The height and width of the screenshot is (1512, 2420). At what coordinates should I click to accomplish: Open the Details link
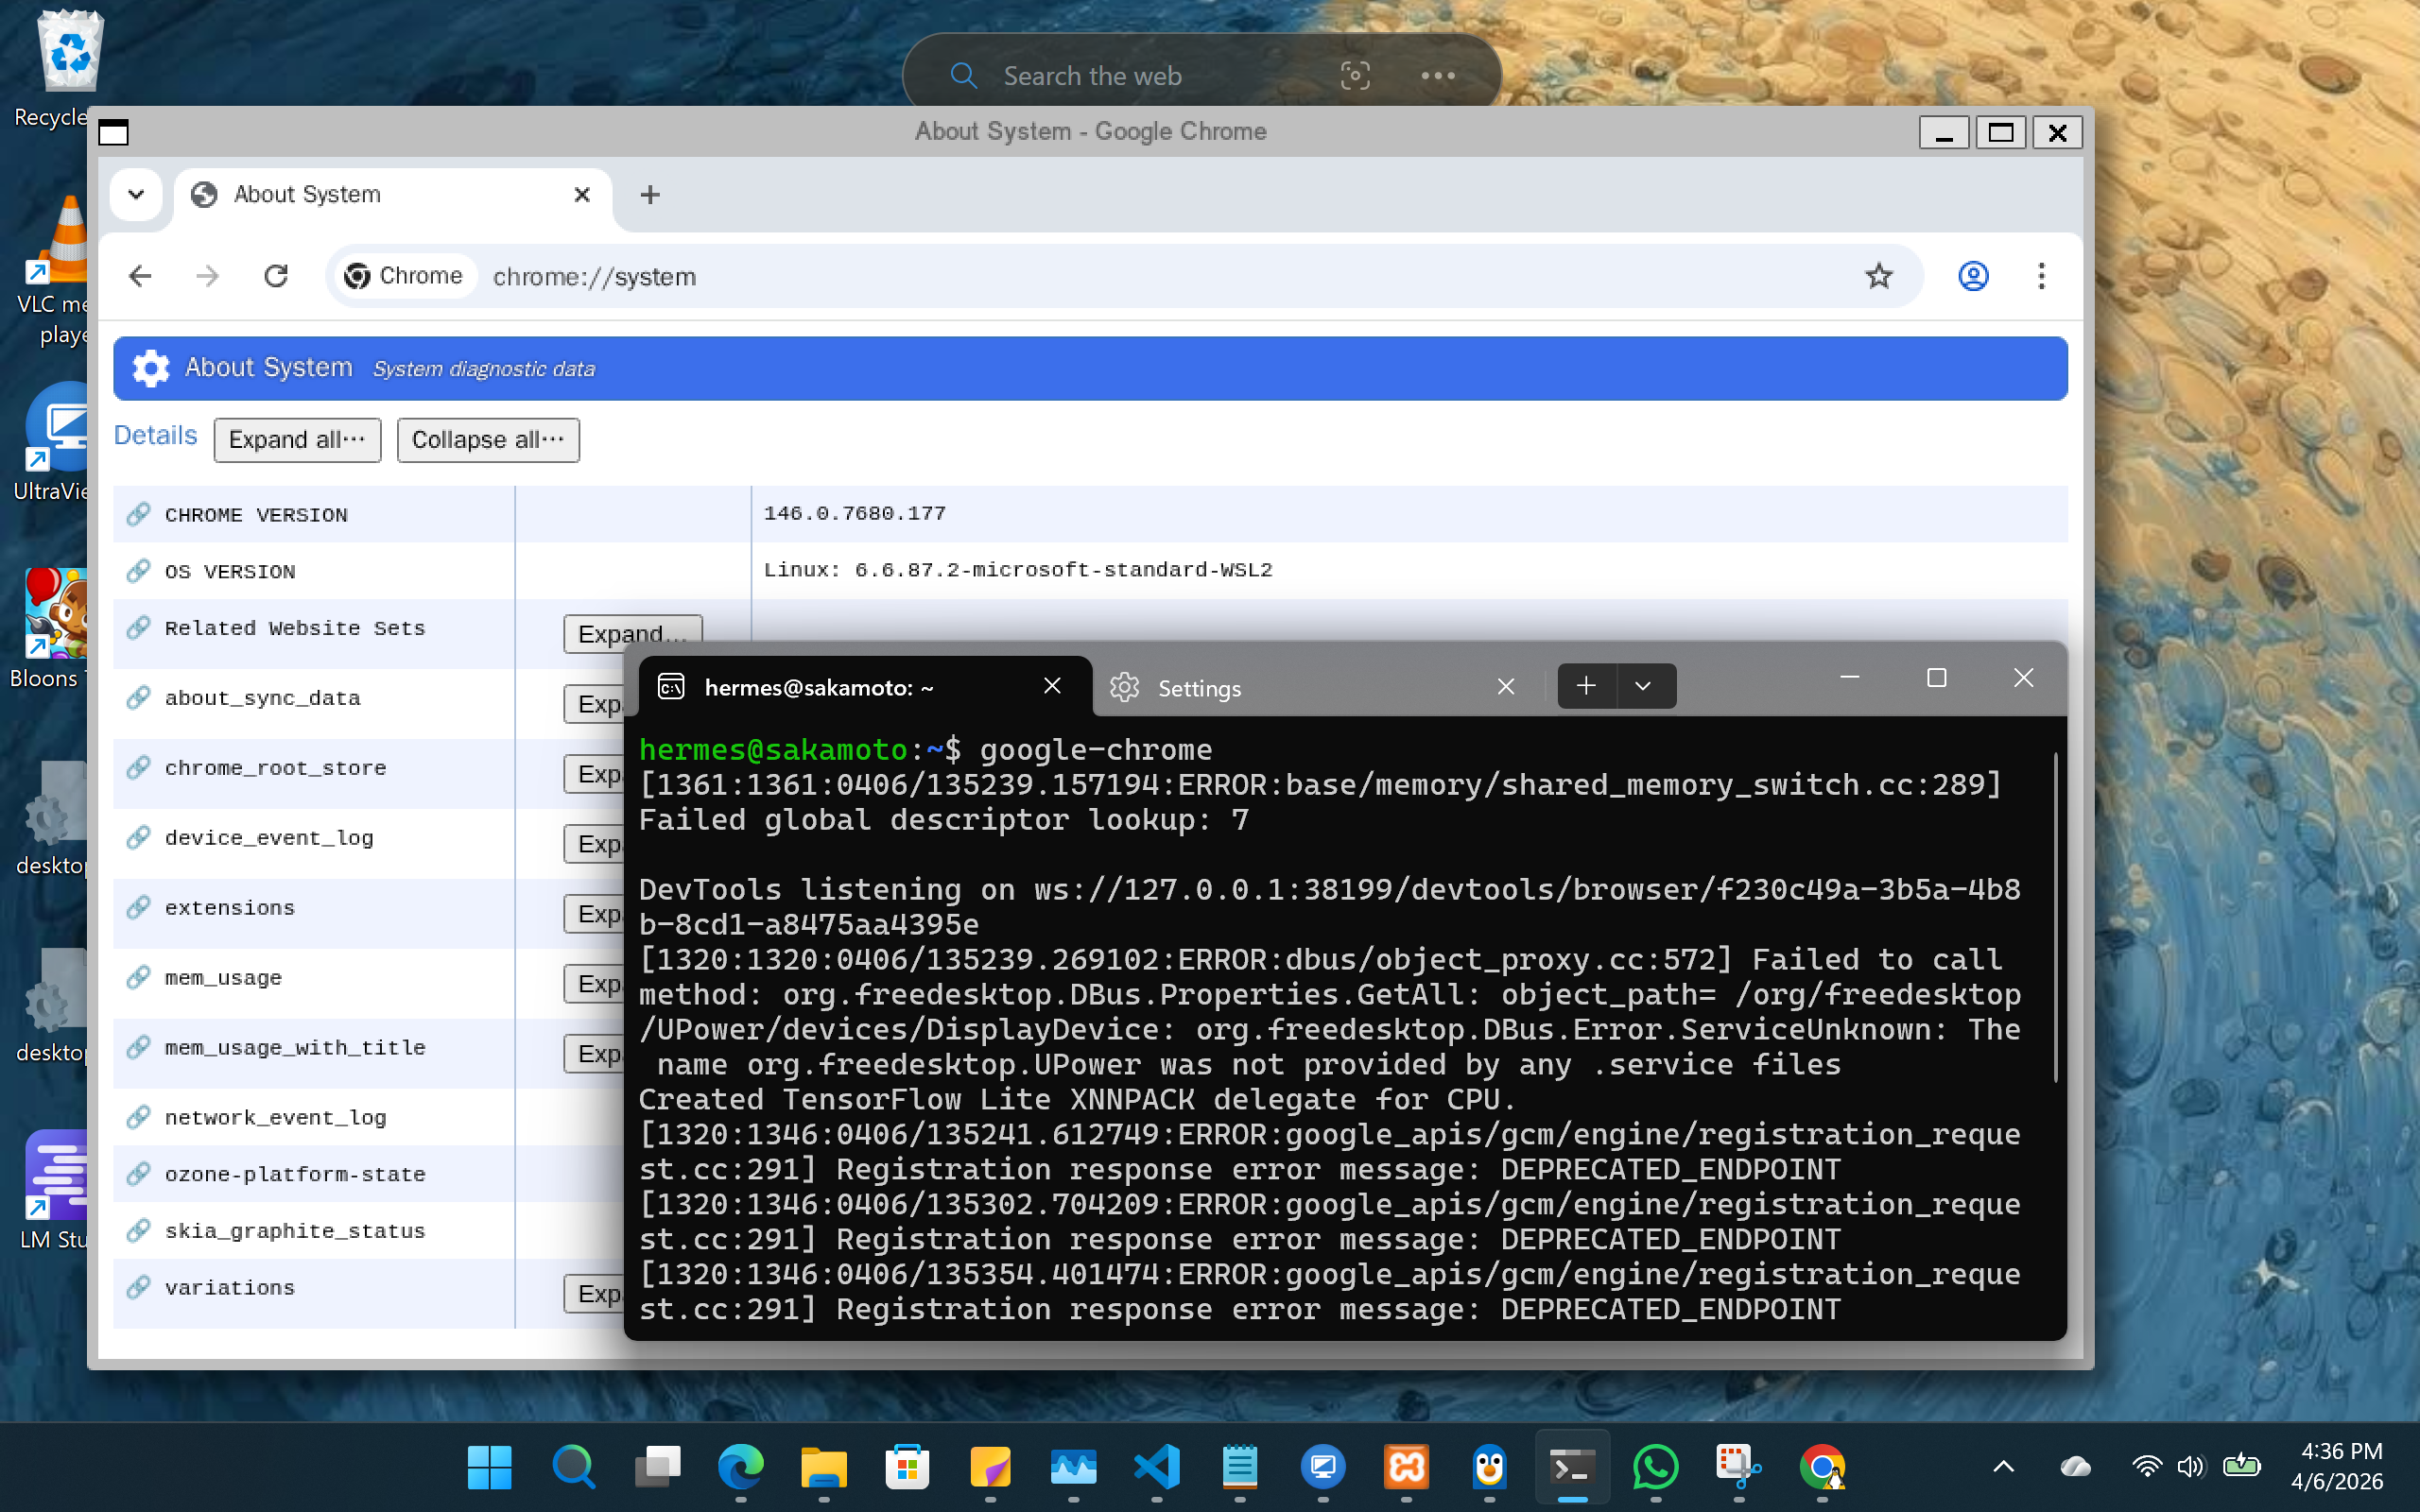(155, 436)
